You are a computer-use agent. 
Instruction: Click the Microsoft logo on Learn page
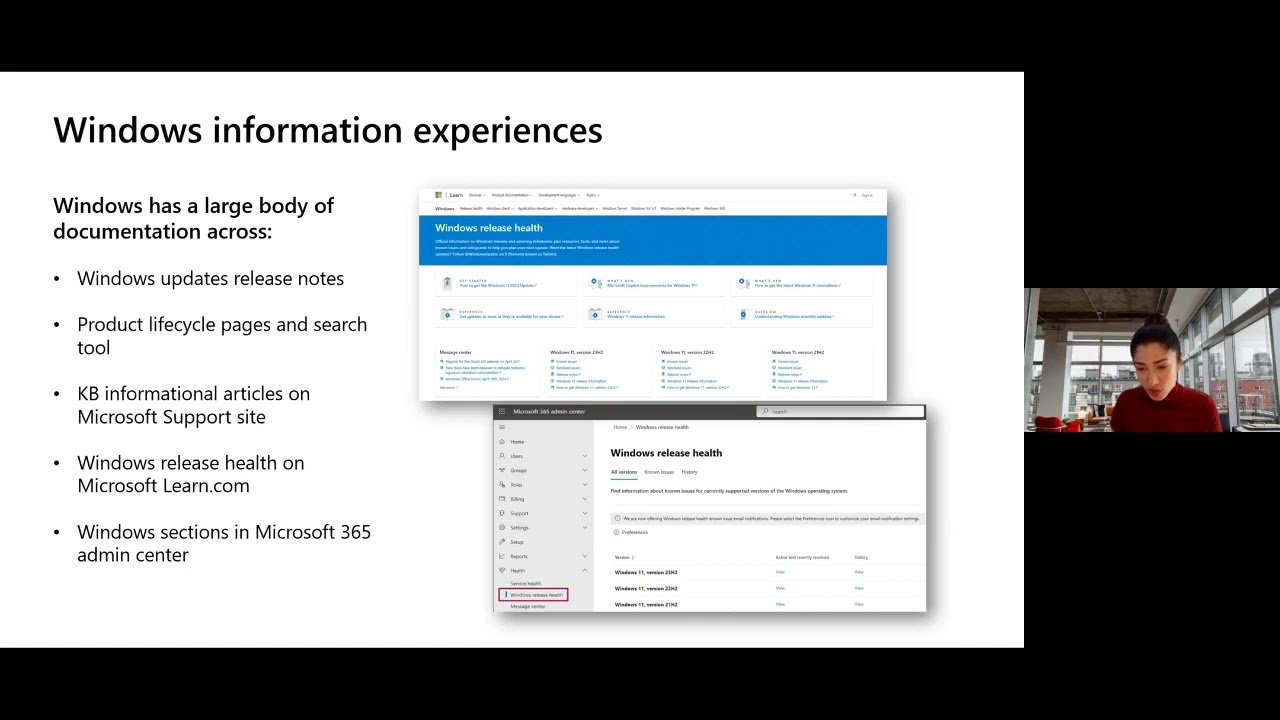[x=438, y=195]
